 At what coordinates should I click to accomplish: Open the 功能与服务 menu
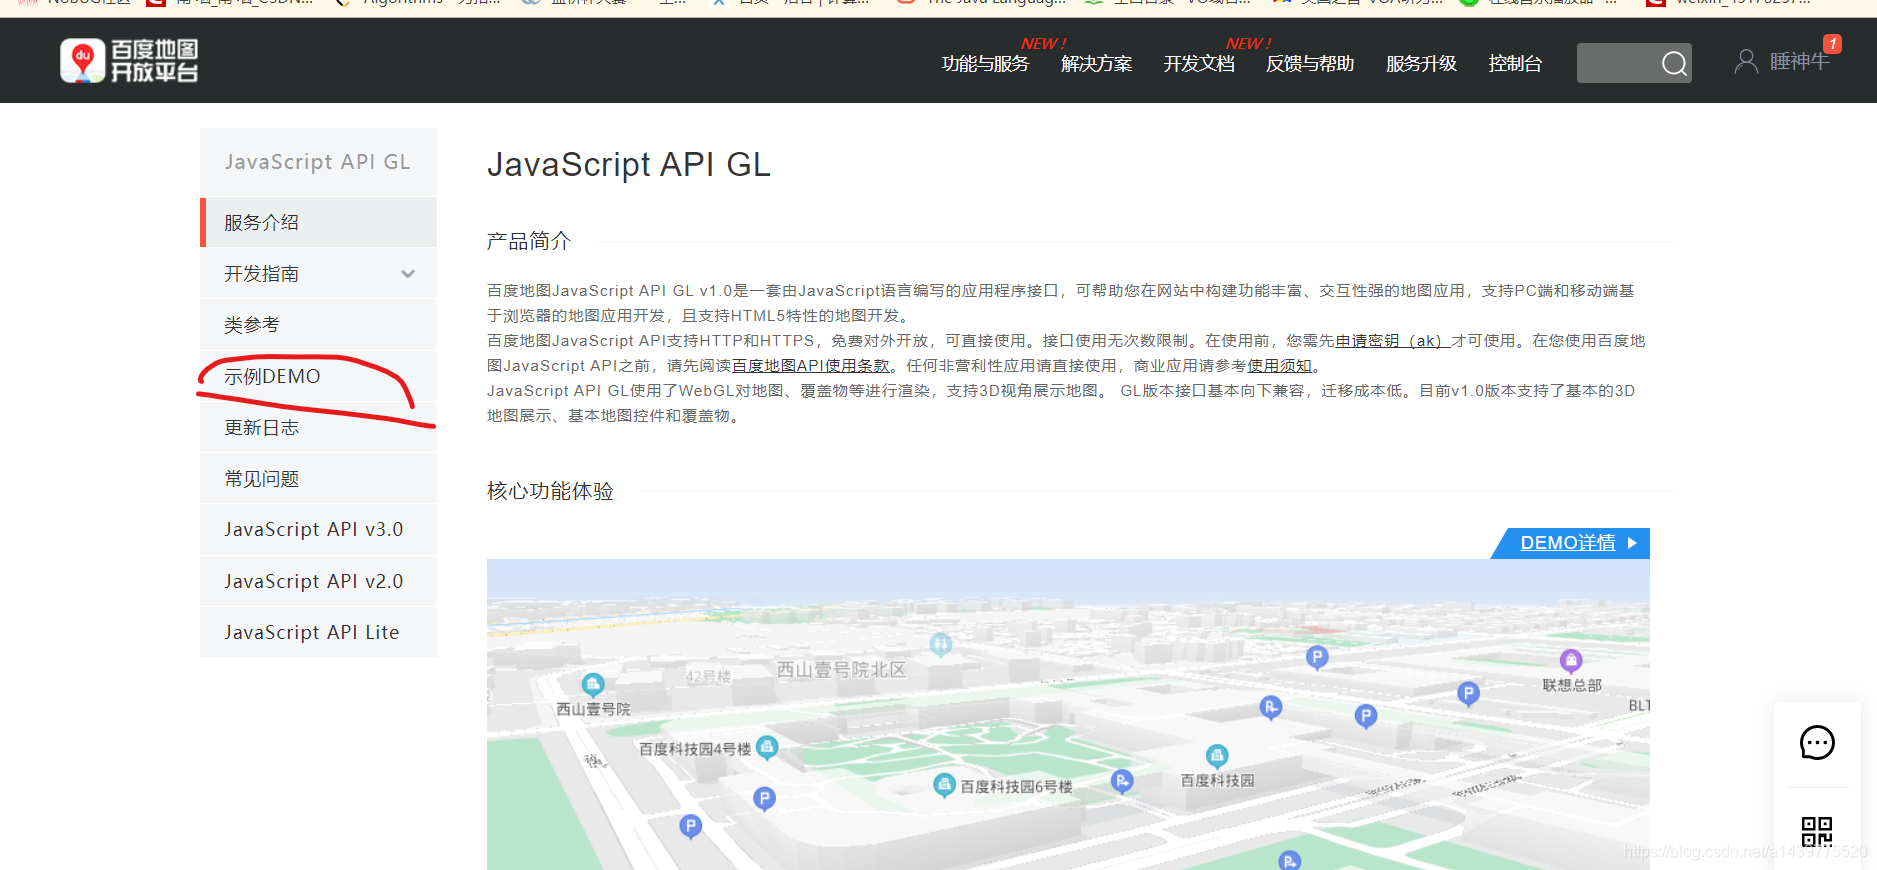click(985, 64)
